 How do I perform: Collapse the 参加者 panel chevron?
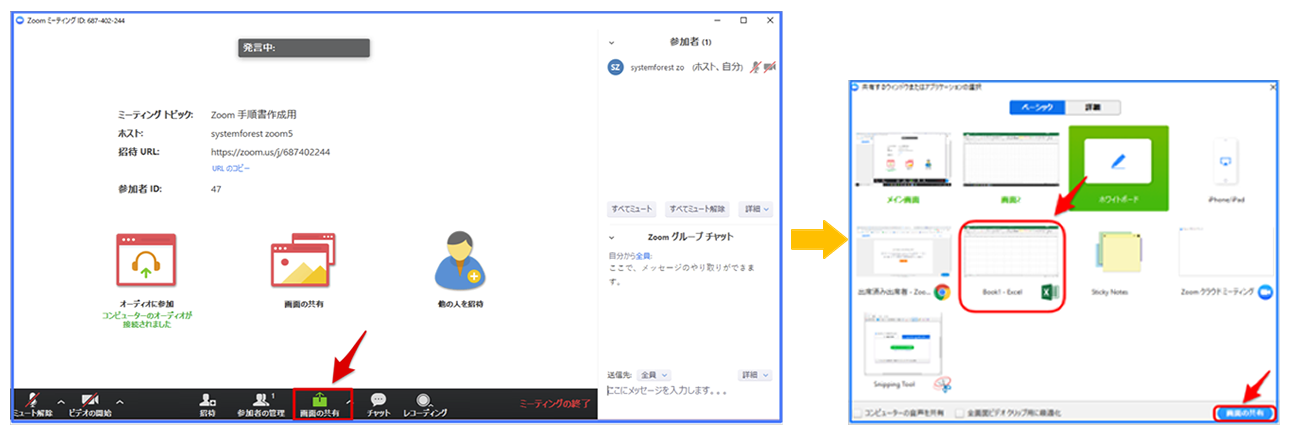[611, 42]
